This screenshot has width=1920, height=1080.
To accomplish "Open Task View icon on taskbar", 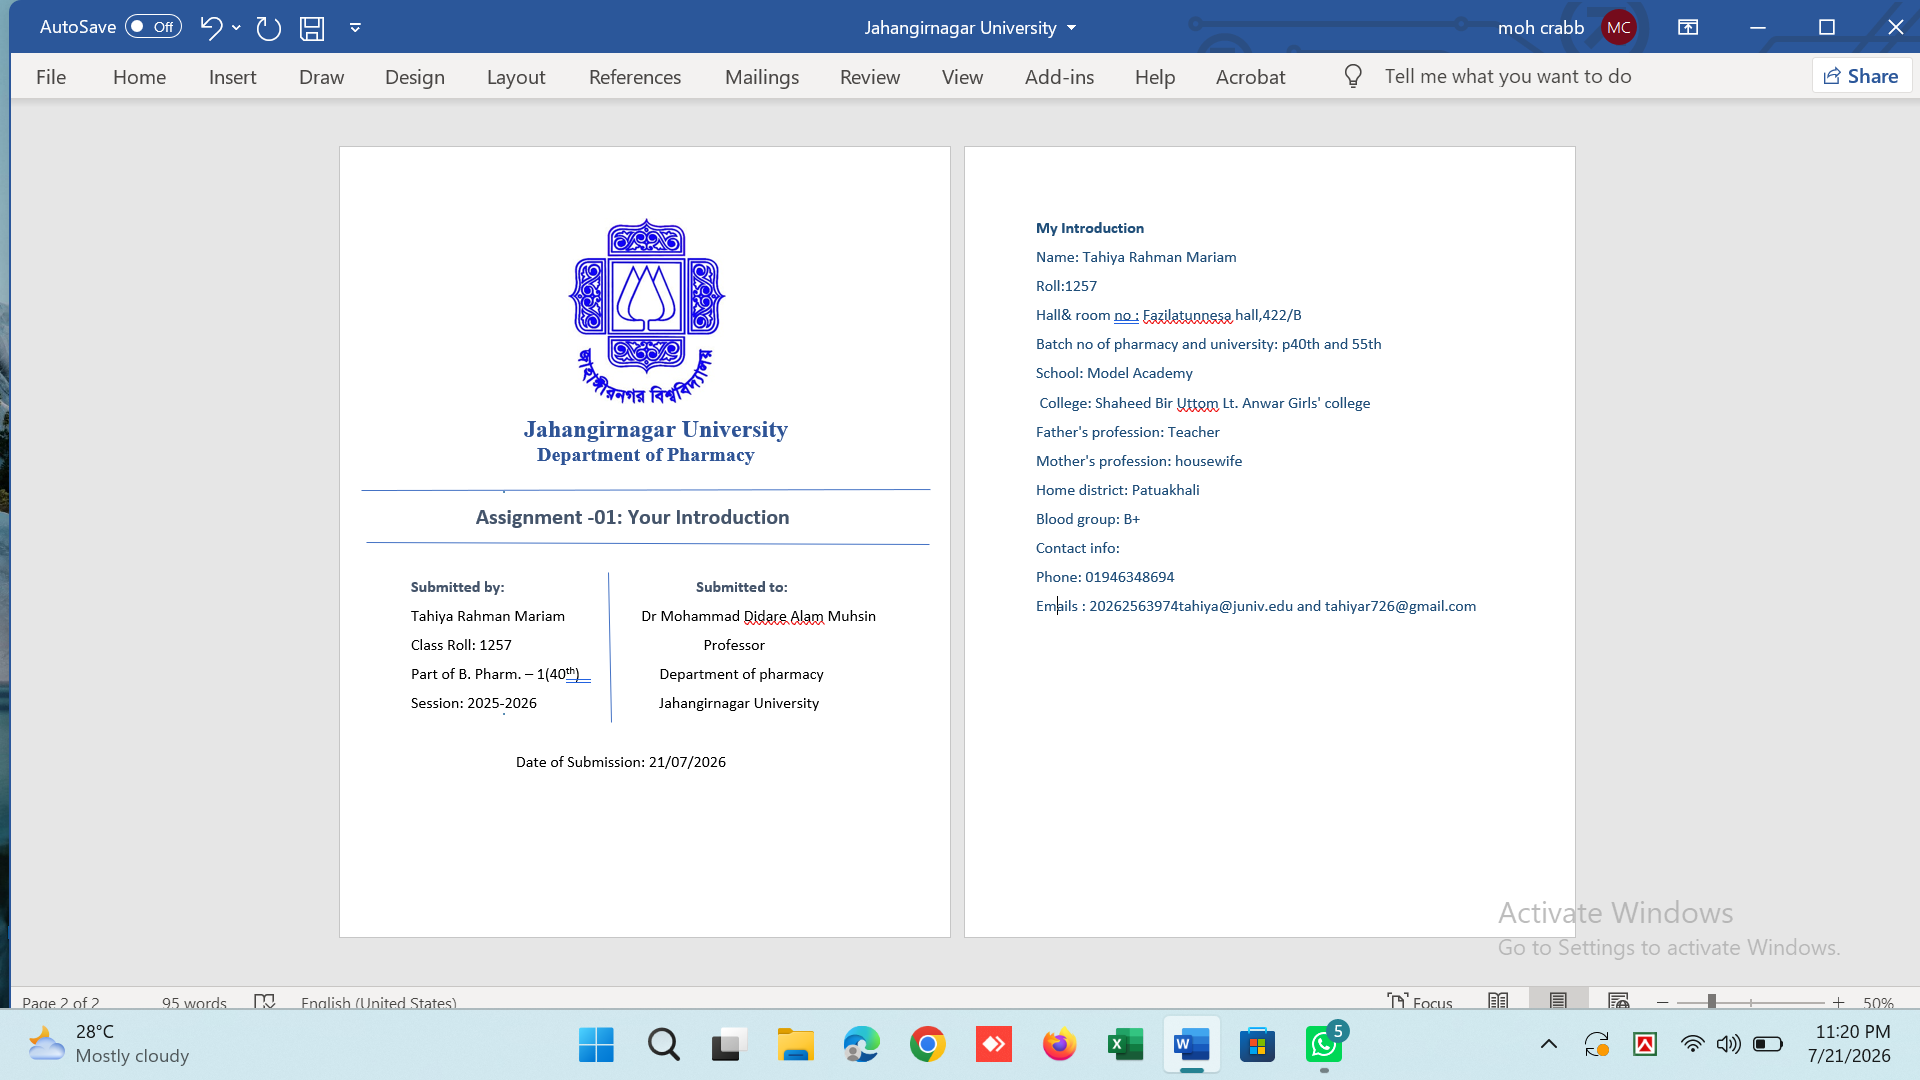I will [729, 1045].
